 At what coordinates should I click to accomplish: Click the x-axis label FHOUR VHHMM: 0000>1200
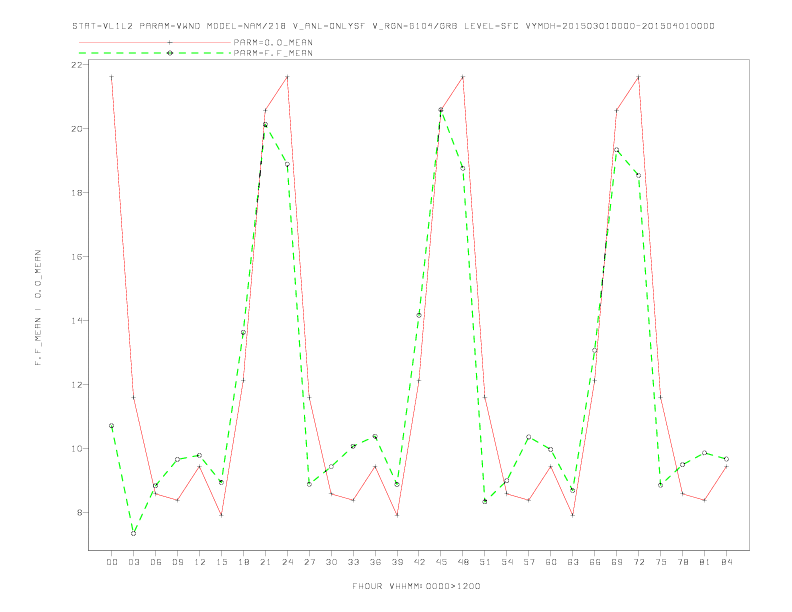pyautogui.click(x=416, y=586)
